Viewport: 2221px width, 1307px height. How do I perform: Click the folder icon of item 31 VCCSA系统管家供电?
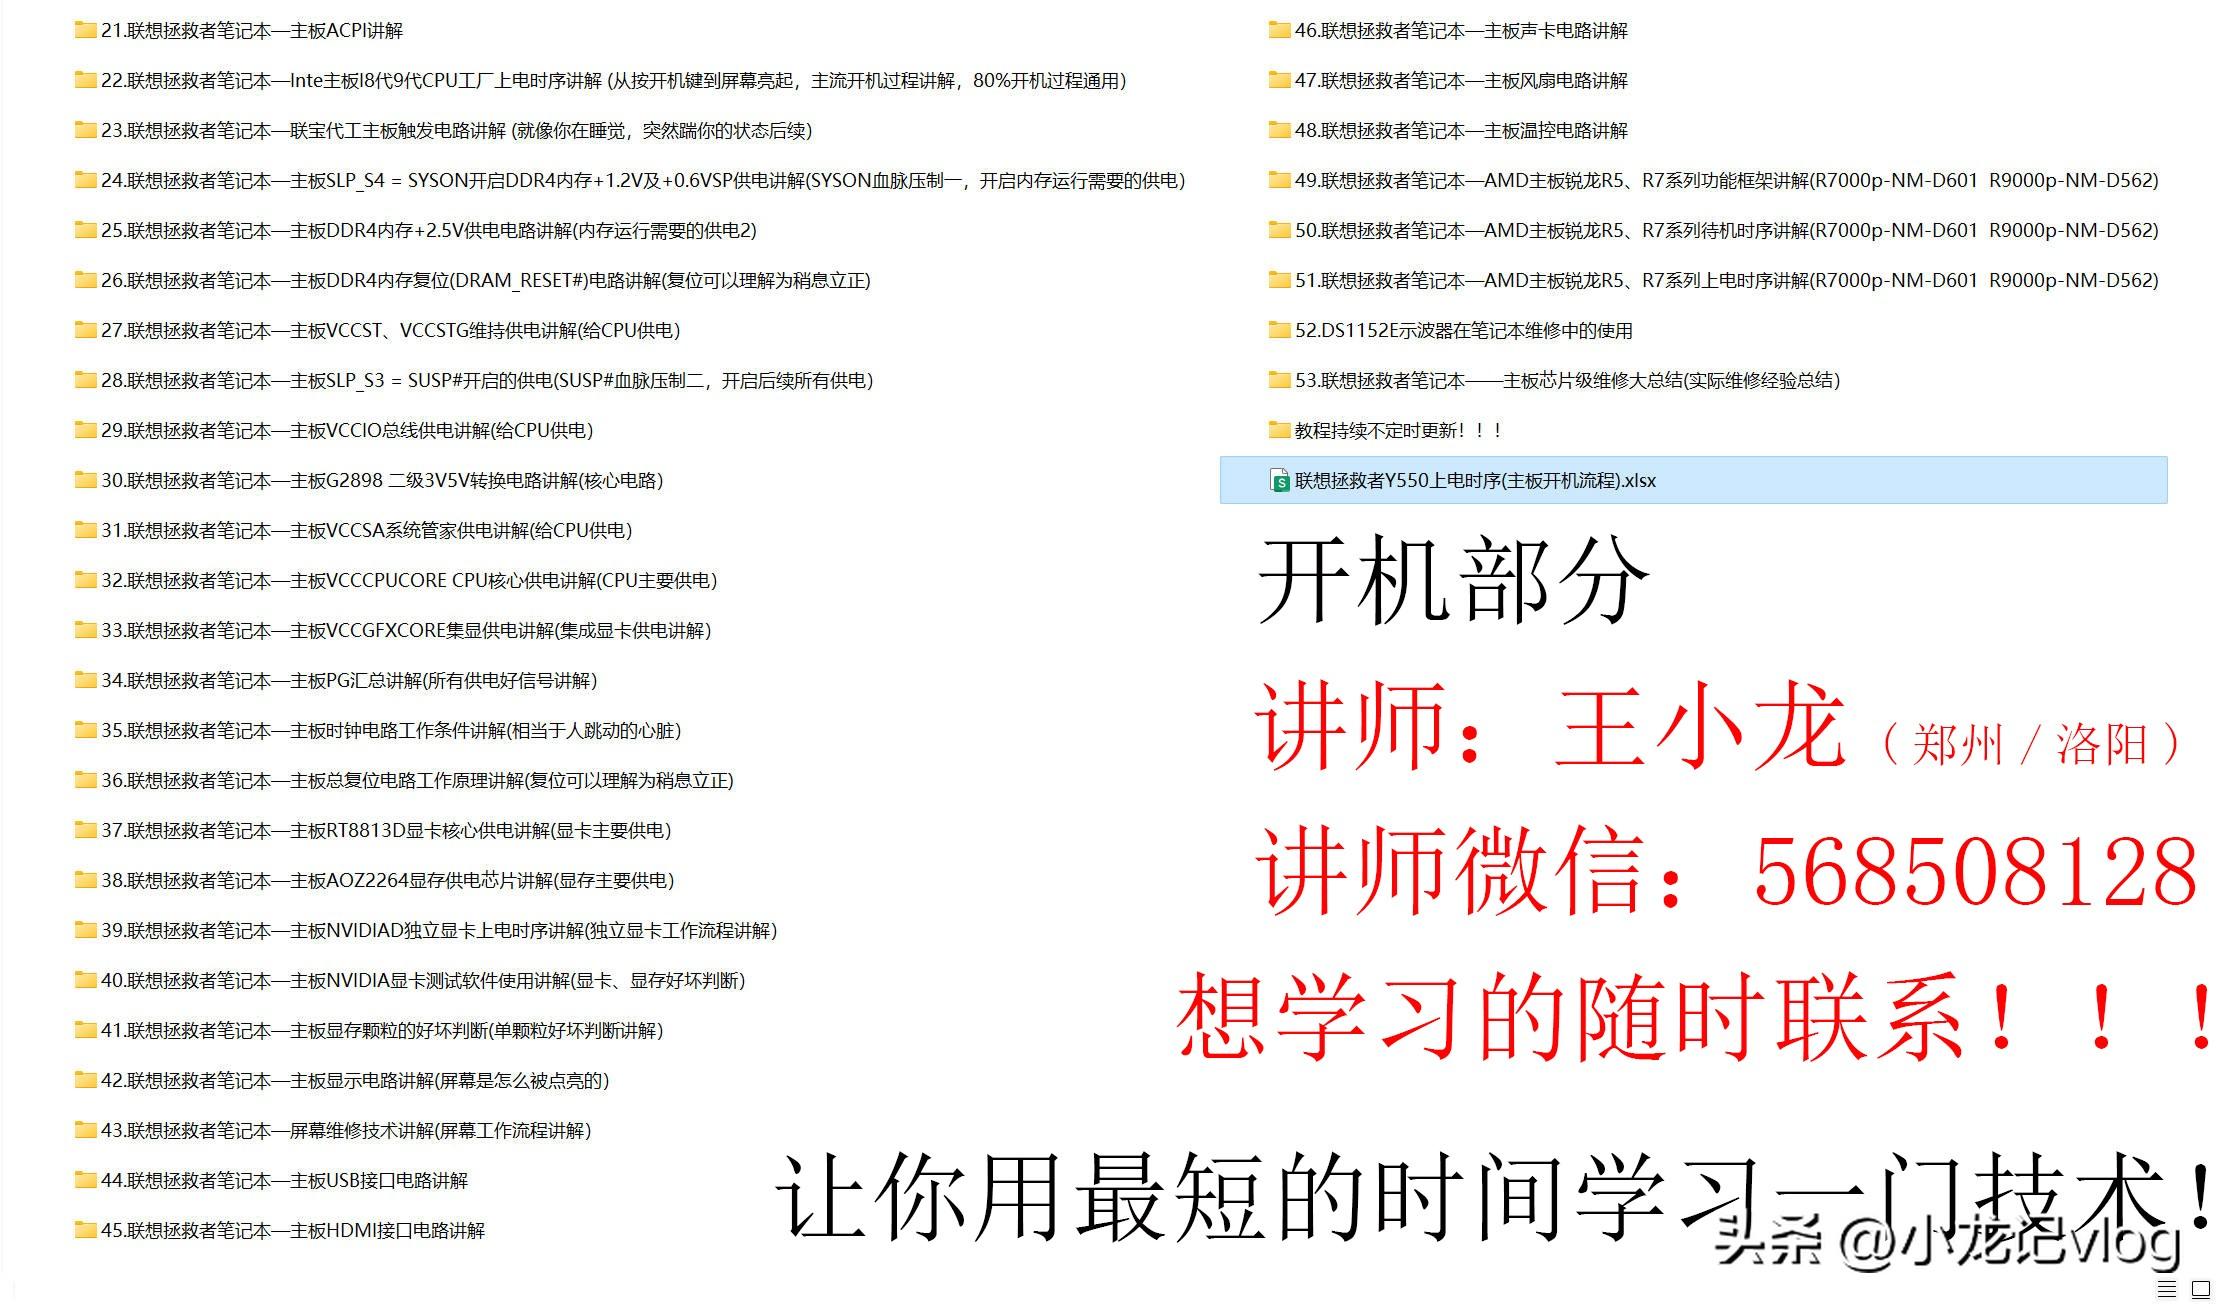(85, 530)
